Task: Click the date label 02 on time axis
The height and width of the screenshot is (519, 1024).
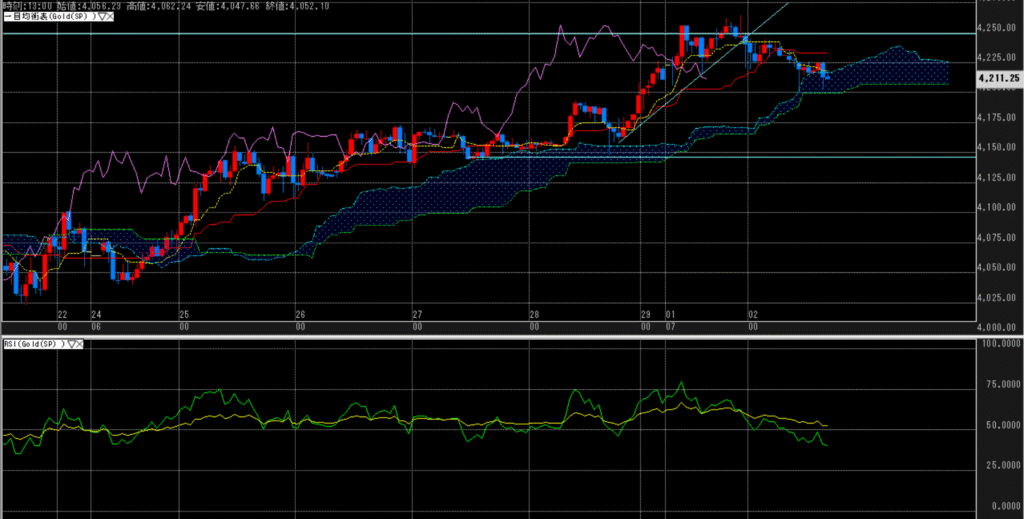Action: point(752,314)
